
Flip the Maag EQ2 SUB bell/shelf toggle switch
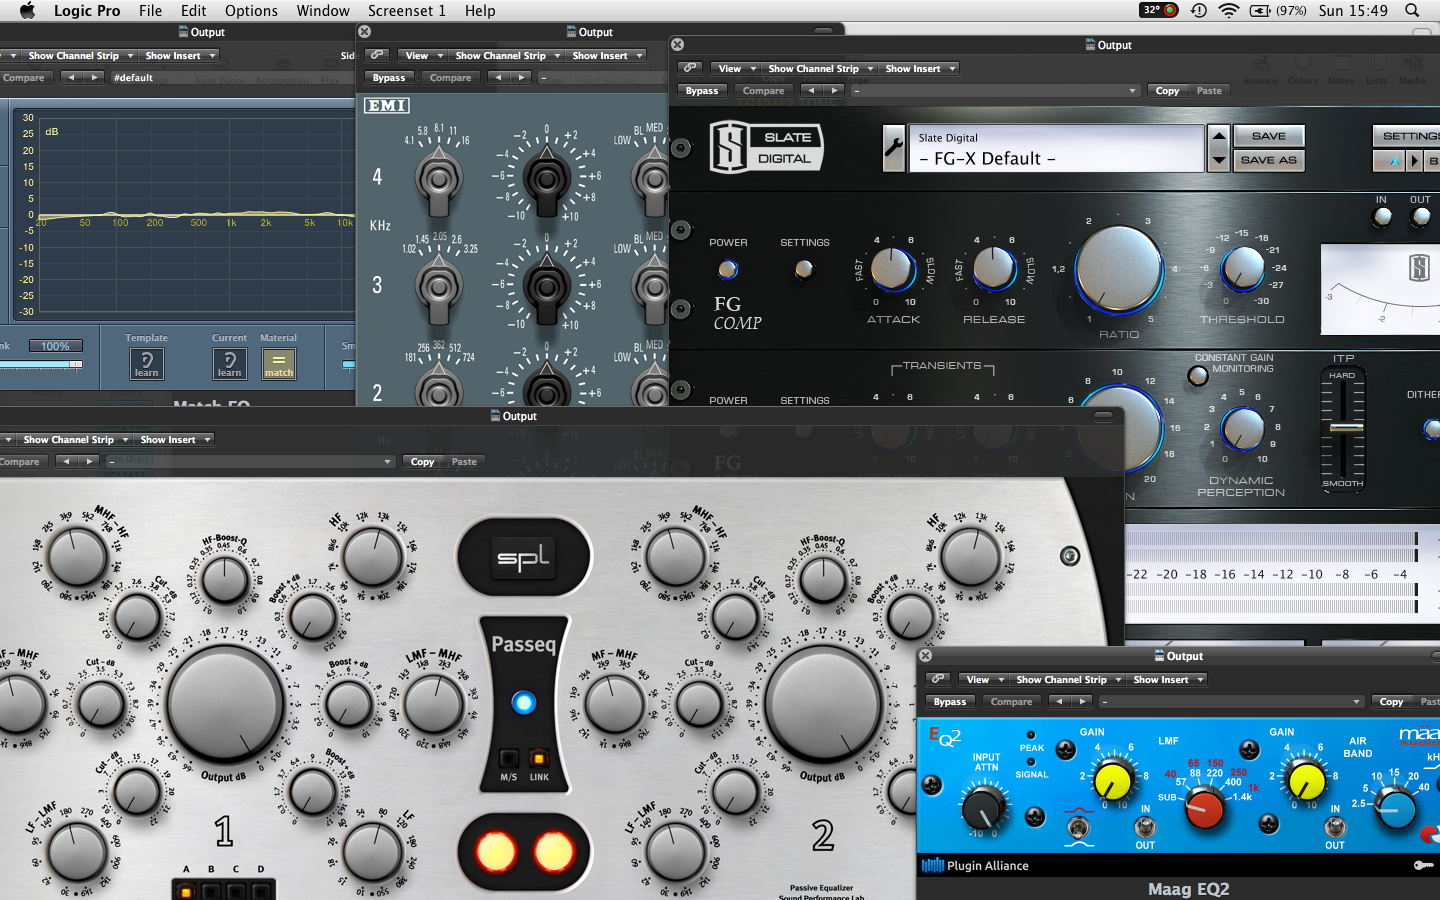(x=1078, y=827)
